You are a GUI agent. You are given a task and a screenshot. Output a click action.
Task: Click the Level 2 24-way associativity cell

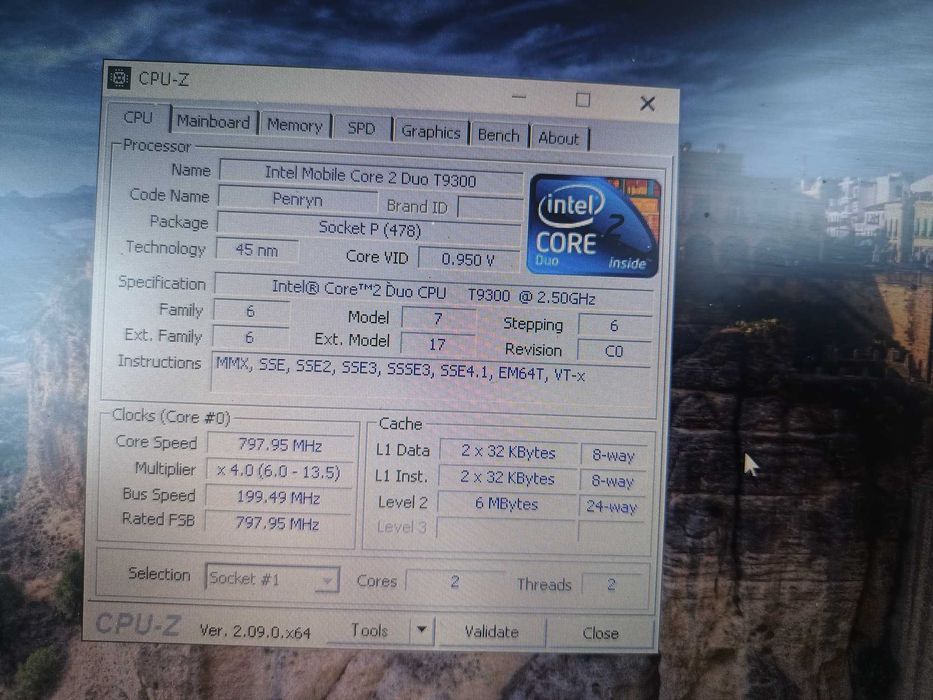(611, 507)
